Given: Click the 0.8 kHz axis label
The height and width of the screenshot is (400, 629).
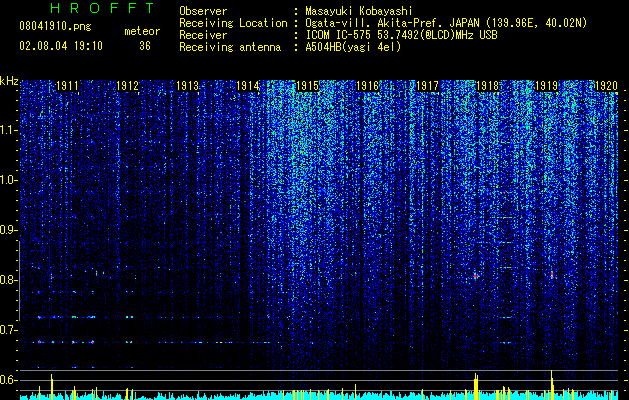Looking at the screenshot, I should 9,280.
